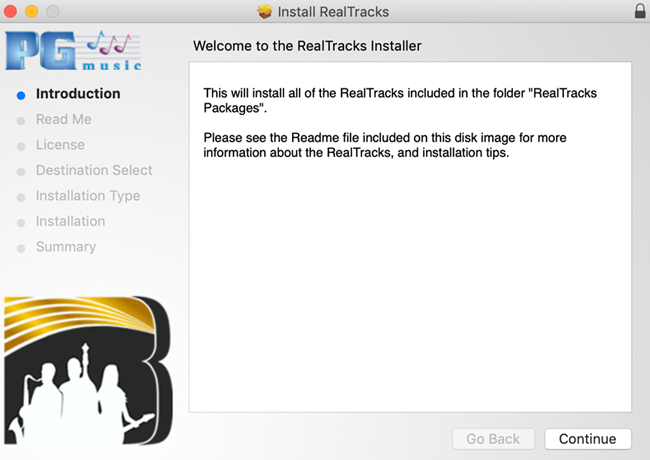Minimize the installer with the yellow button
Viewport: 650px width, 460px height.
click(32, 11)
